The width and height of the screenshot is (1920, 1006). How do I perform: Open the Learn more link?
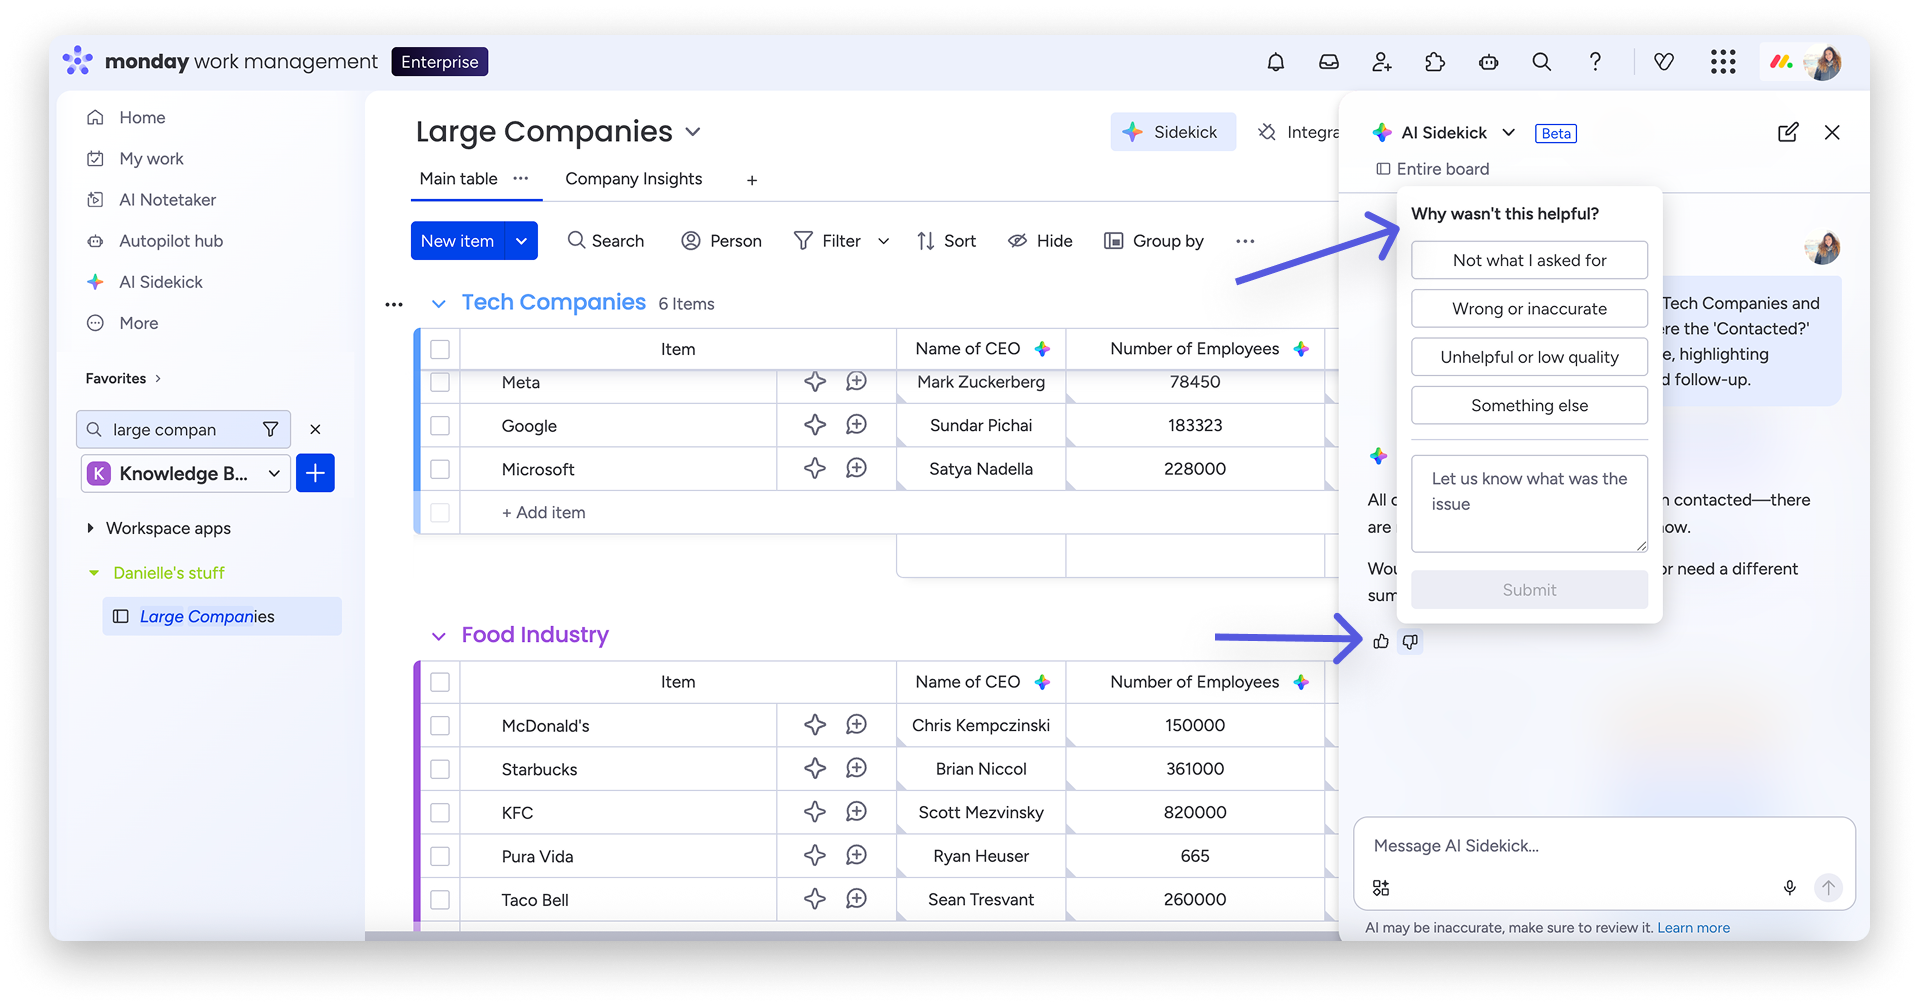[1693, 927]
